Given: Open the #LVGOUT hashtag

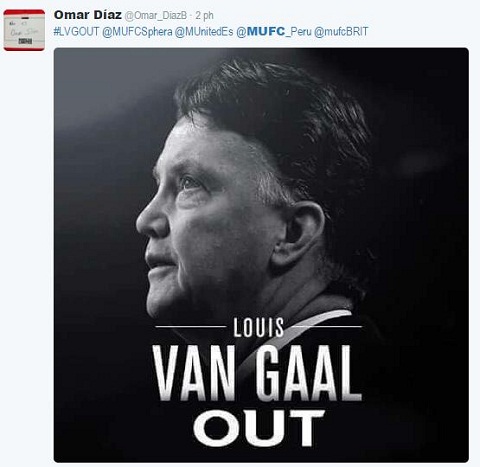Looking at the screenshot, I should click(x=76, y=32).
